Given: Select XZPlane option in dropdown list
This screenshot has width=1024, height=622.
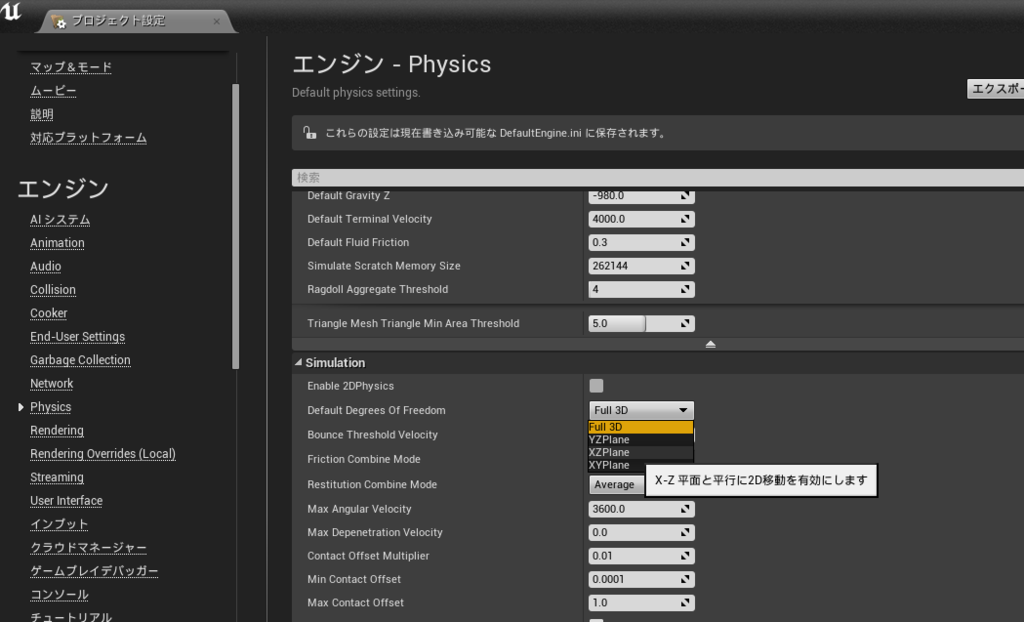Looking at the screenshot, I should coord(641,452).
